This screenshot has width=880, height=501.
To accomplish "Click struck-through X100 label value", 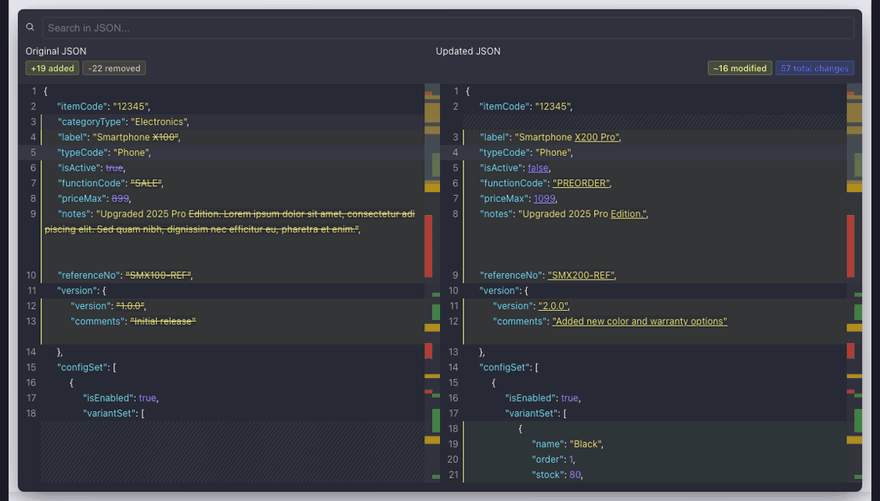I will pos(165,137).
